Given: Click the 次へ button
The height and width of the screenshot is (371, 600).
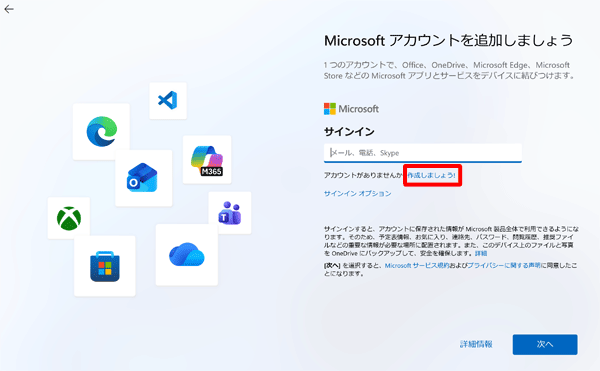Looking at the screenshot, I should (545, 345).
